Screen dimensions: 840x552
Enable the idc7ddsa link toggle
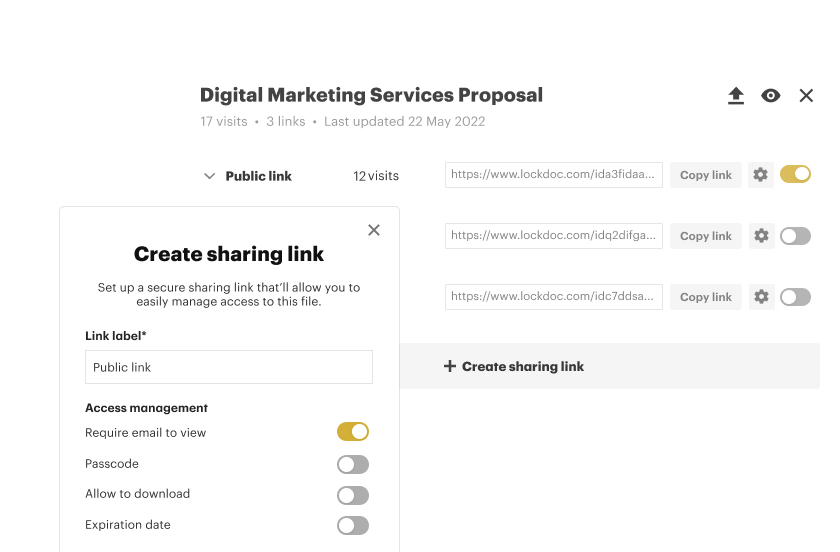795,297
